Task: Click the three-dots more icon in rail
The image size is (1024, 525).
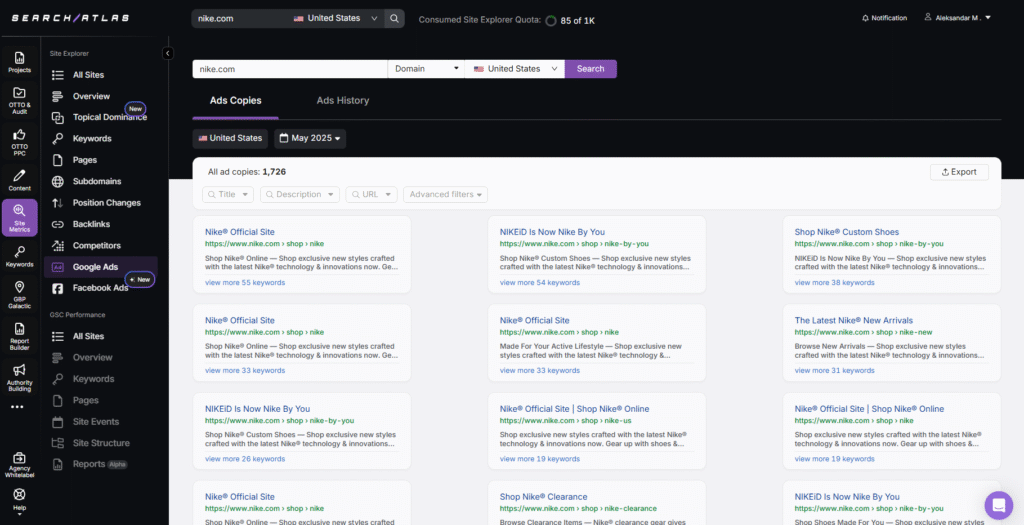Action: (17, 407)
